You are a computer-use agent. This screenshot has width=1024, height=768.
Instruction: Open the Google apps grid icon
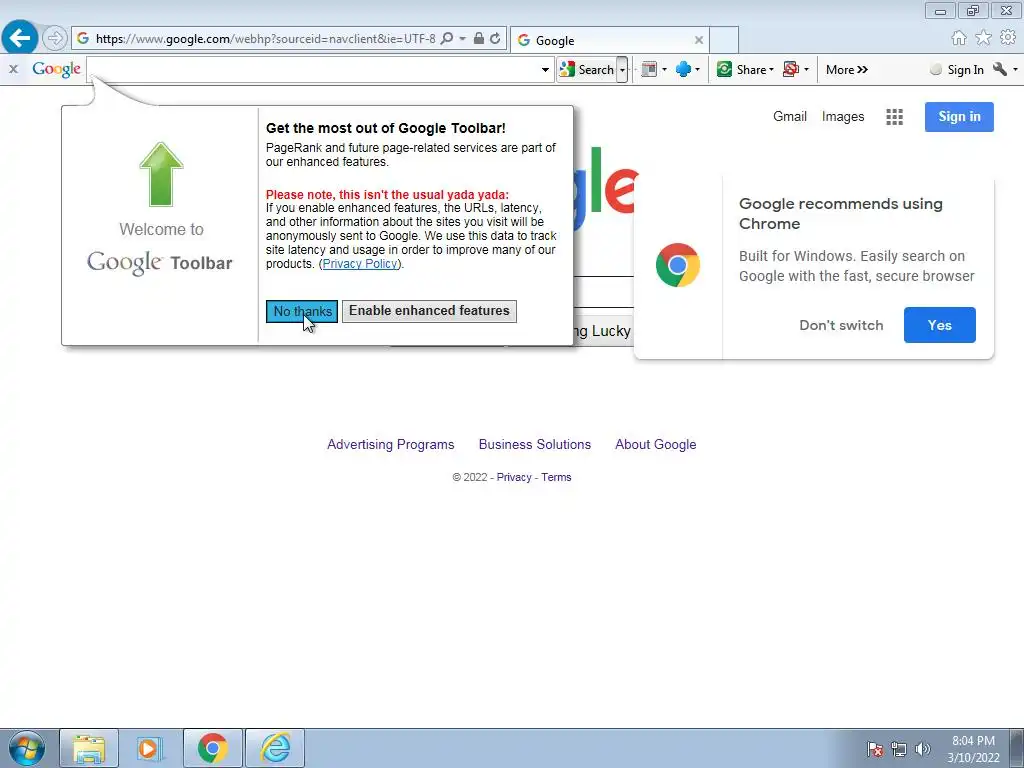pyautogui.click(x=894, y=117)
